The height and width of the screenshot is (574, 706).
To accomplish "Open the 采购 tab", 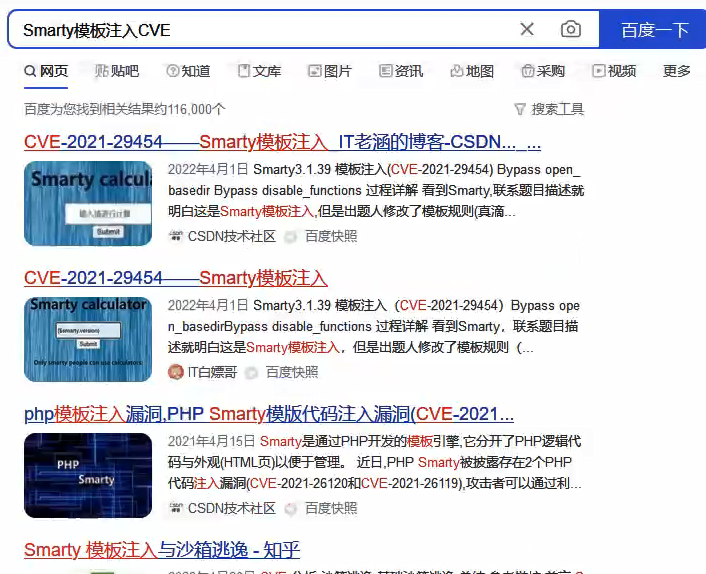I will tap(543, 71).
